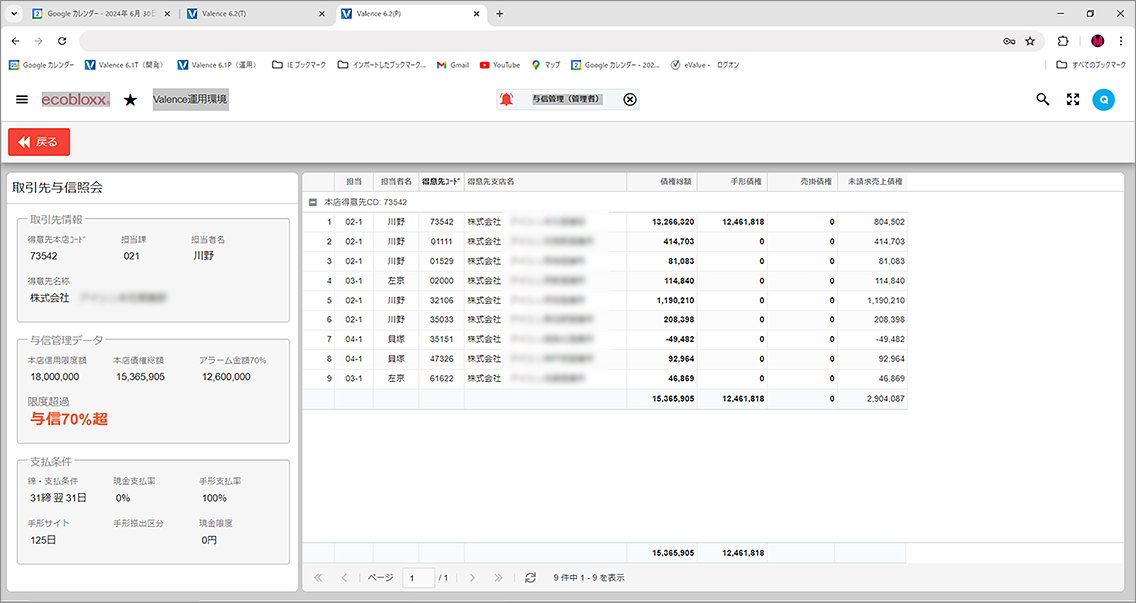Switch to Valence 6.2(T) browser tab
This screenshot has width=1136, height=603.
coord(256,14)
